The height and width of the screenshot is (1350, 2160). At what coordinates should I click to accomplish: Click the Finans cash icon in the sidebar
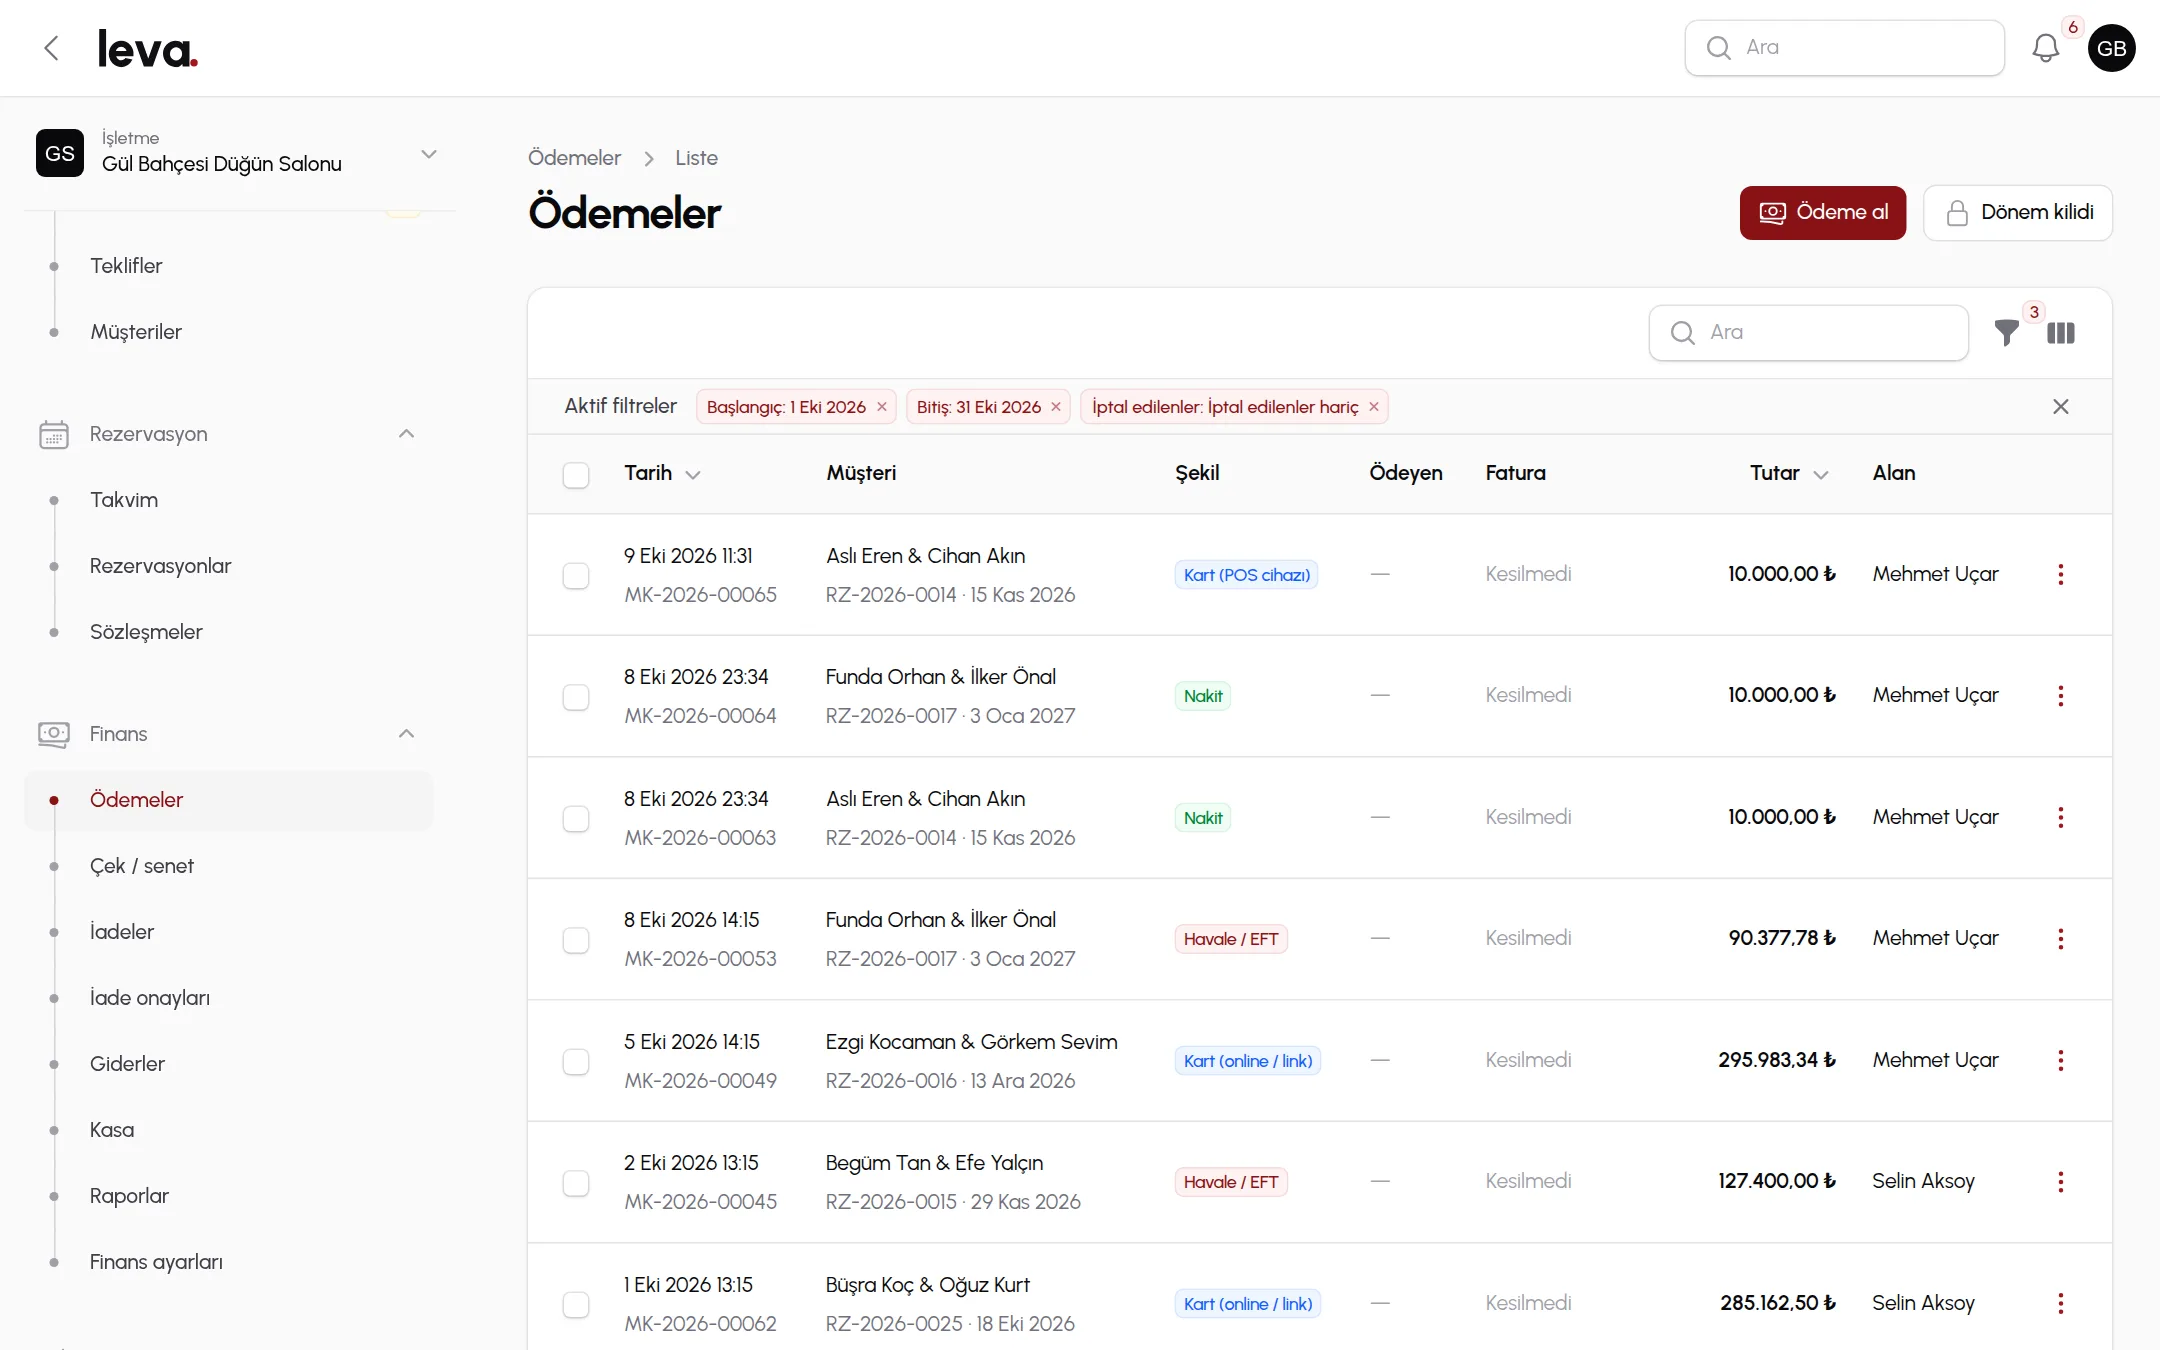[x=54, y=734]
